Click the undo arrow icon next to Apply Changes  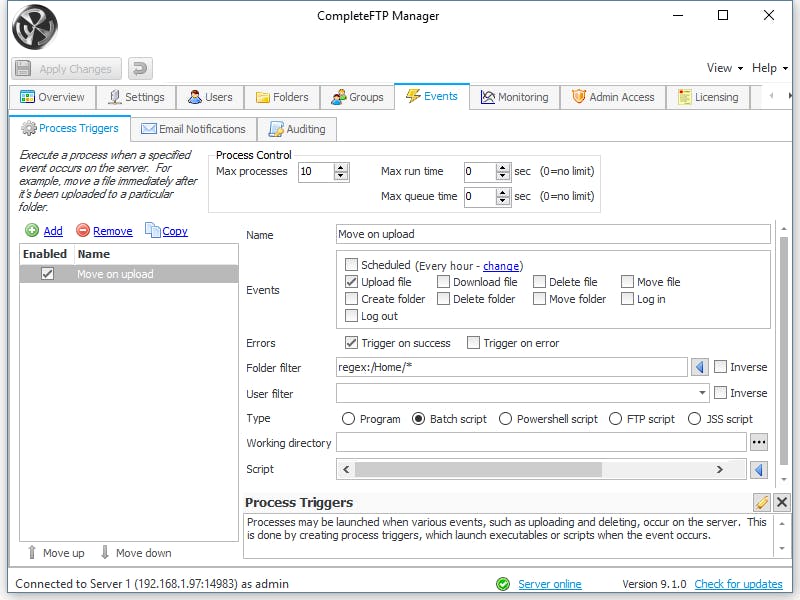click(x=140, y=69)
